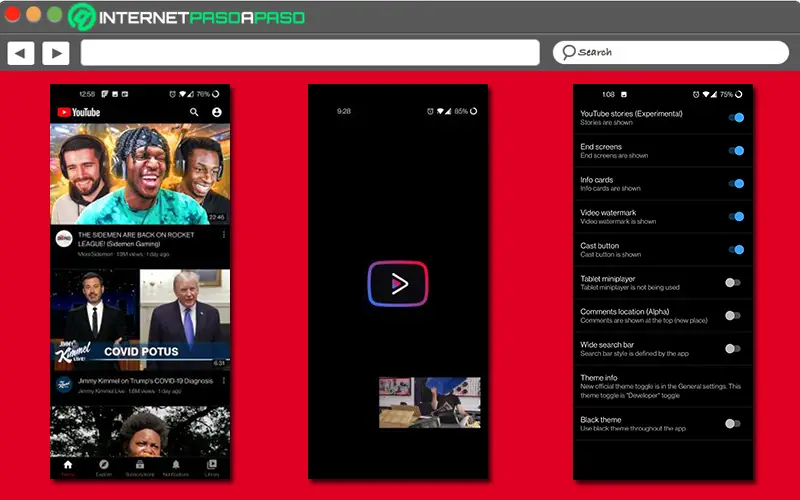800x500 pixels.
Task: Select the Notifications bell tab
Action: tap(176, 468)
